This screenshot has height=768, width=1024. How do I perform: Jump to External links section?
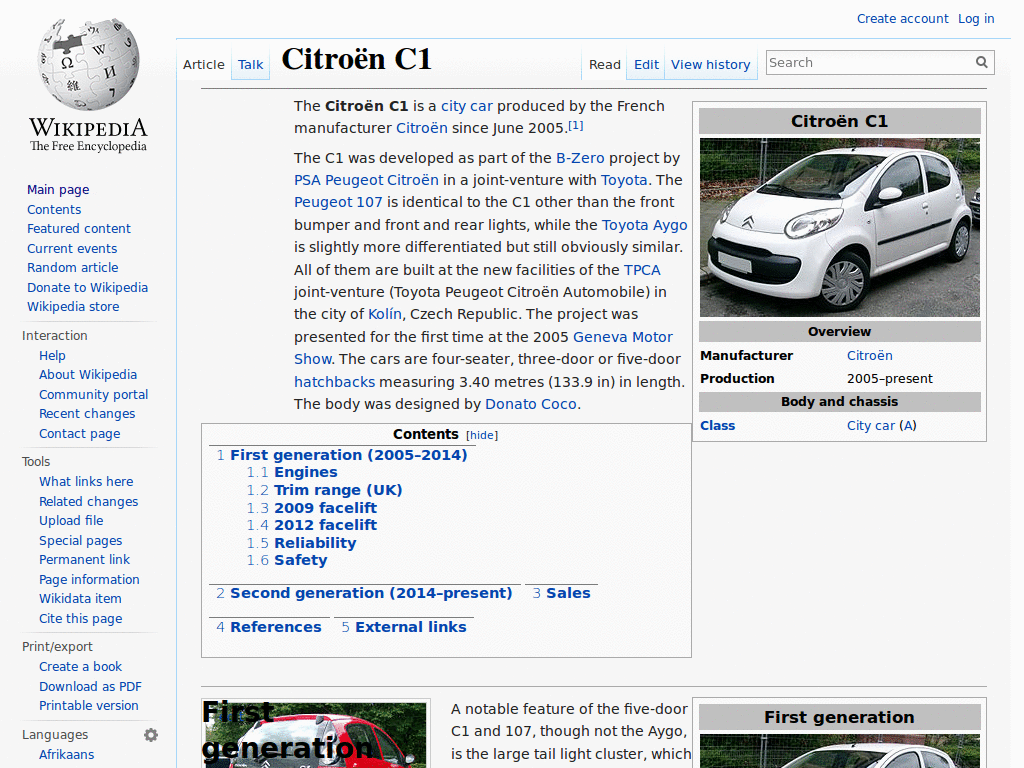[x=411, y=627]
